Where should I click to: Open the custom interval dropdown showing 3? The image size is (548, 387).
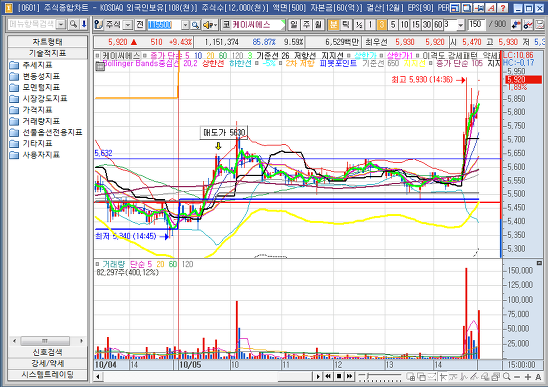pos(461,25)
